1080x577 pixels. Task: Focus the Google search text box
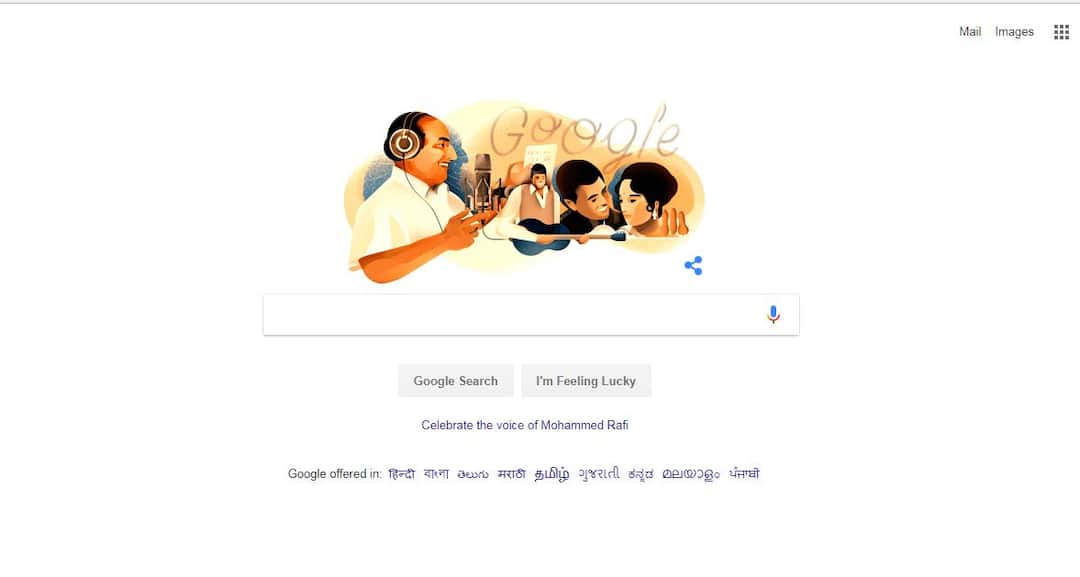513,315
